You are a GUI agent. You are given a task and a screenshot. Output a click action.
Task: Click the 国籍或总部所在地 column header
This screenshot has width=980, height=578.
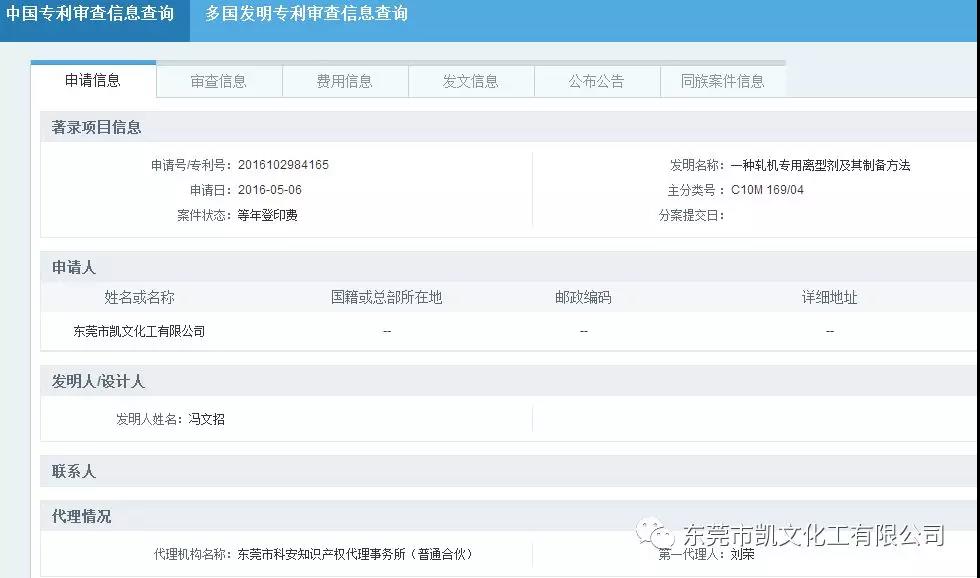point(386,297)
